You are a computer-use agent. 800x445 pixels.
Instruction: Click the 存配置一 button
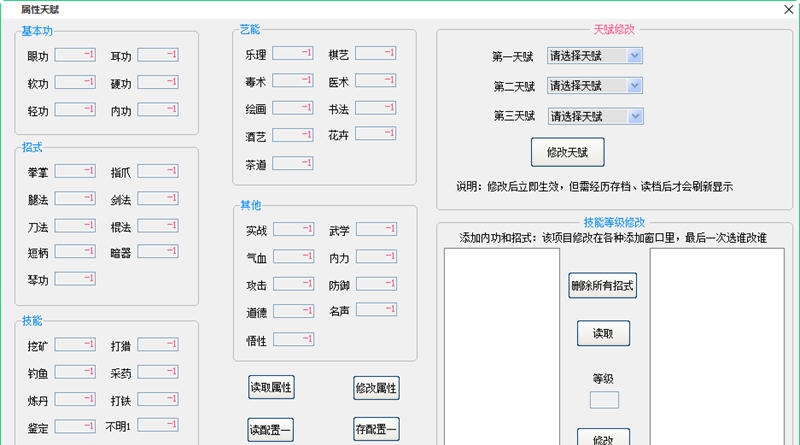376,431
